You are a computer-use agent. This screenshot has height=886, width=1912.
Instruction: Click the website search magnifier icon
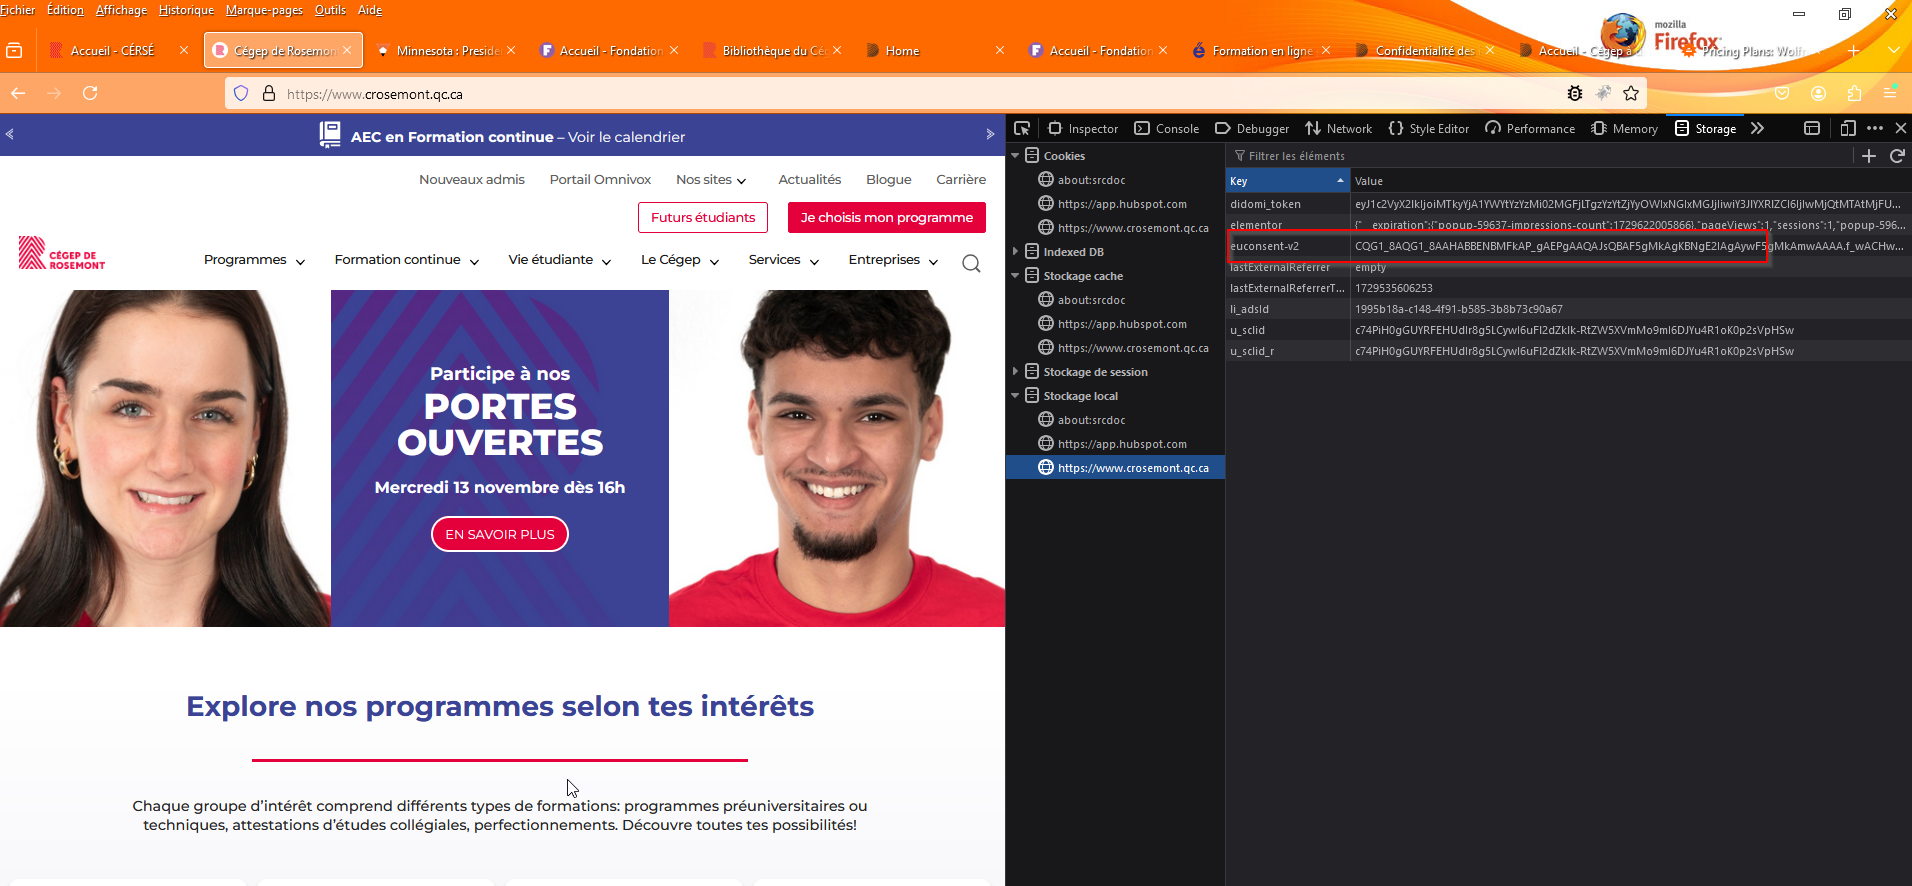pos(971,263)
